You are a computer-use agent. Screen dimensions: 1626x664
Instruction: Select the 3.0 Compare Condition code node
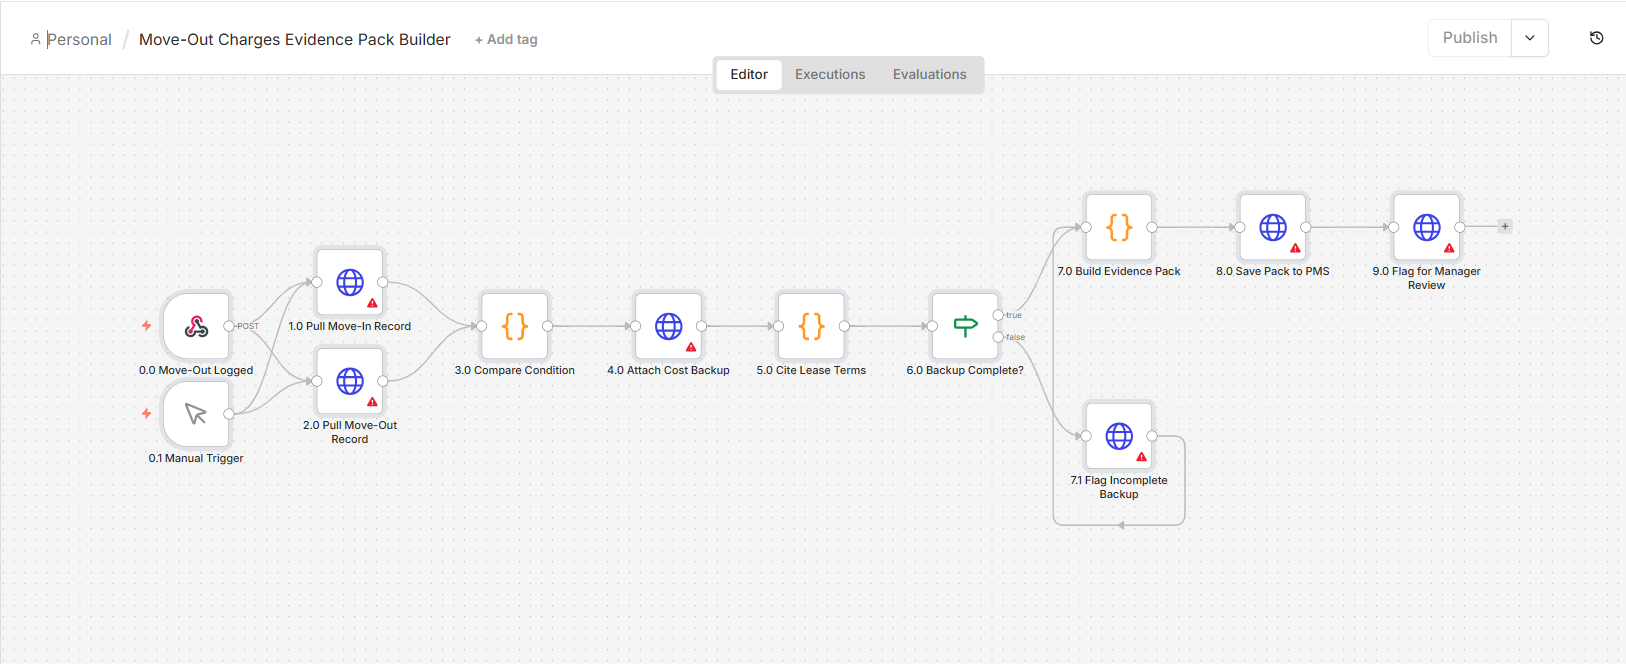tap(515, 326)
